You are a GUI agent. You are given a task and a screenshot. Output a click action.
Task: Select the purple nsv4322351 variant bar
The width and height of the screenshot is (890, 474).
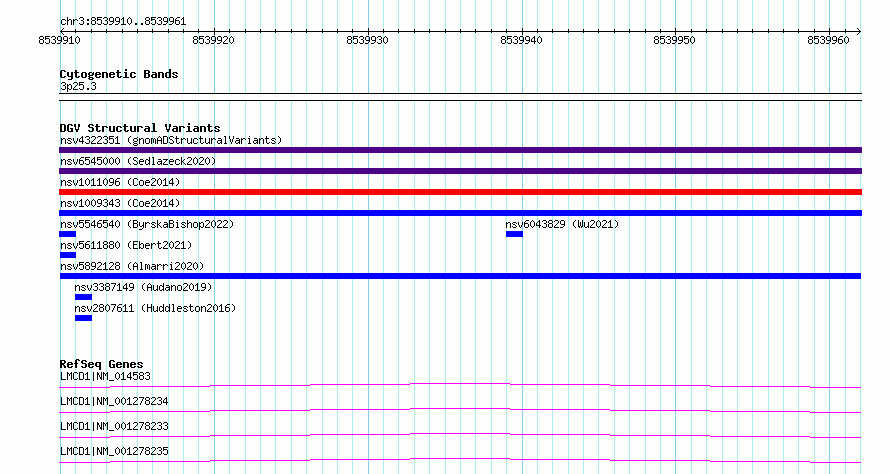460,150
